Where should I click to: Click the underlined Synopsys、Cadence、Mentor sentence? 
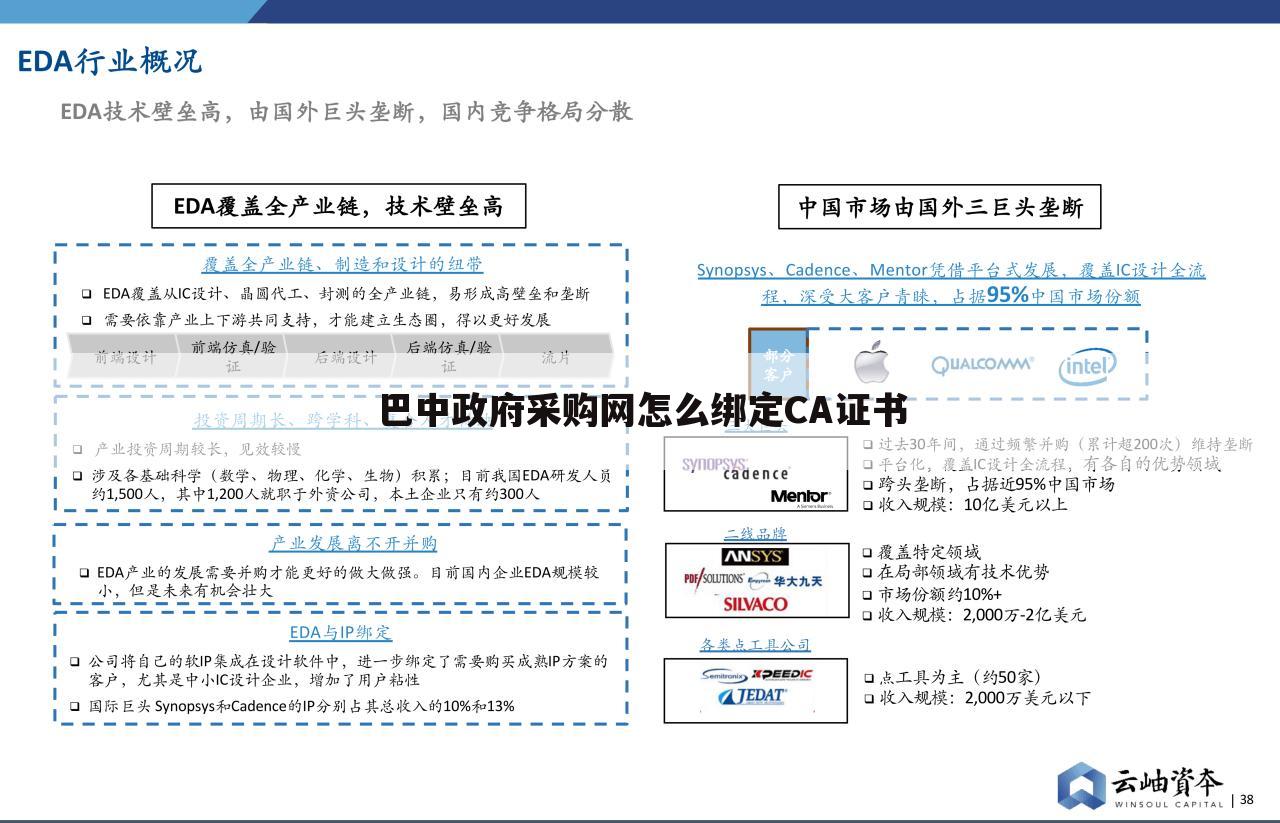click(950, 282)
